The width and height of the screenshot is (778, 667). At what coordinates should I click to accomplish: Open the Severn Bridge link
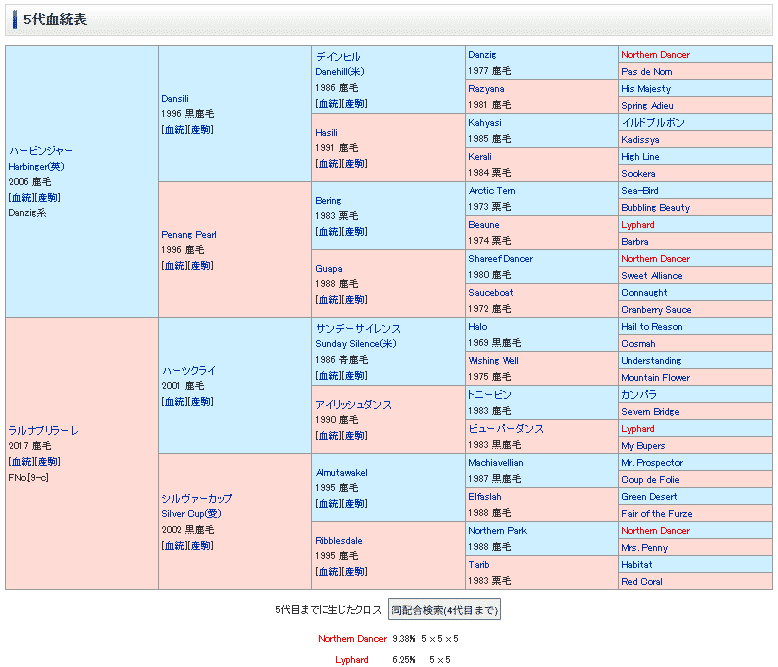point(650,412)
